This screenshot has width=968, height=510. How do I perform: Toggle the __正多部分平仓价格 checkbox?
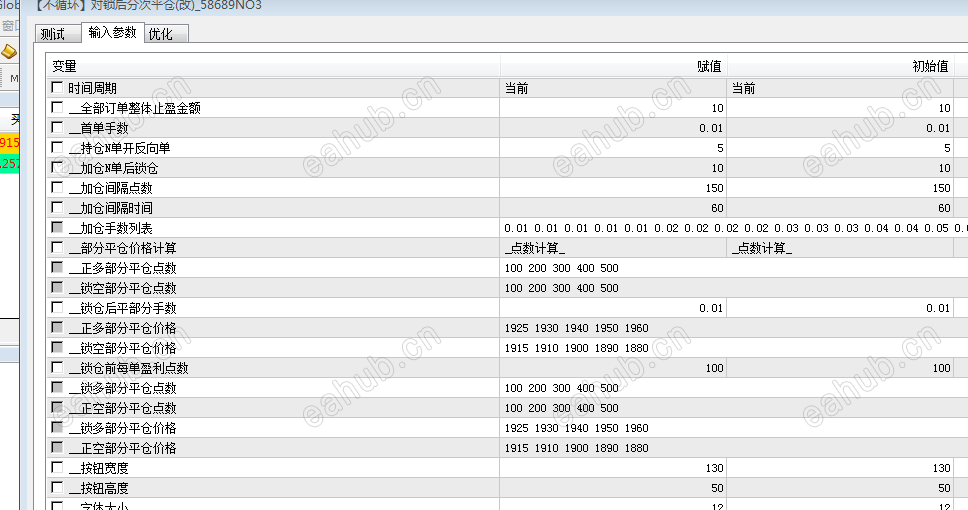57,327
